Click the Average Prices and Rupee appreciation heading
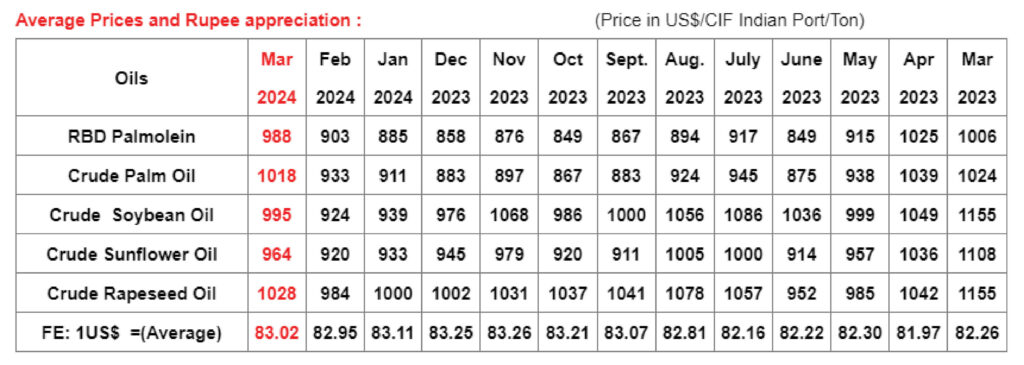The image size is (1024, 365). [x=189, y=20]
